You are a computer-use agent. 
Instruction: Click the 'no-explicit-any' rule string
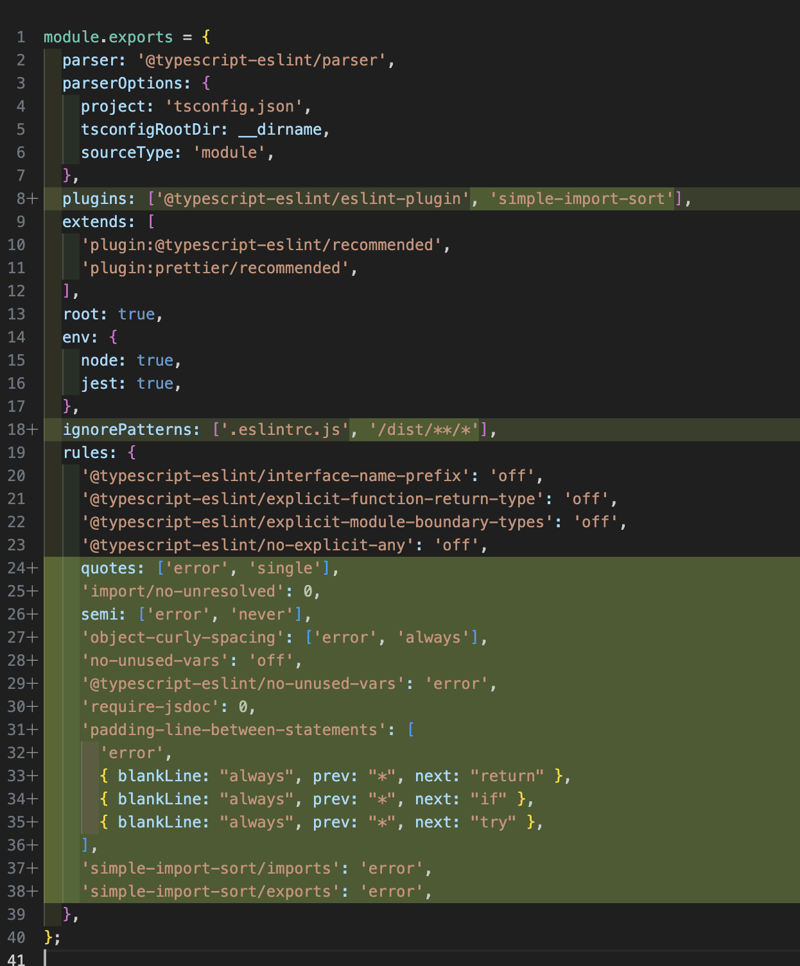pos(248,545)
